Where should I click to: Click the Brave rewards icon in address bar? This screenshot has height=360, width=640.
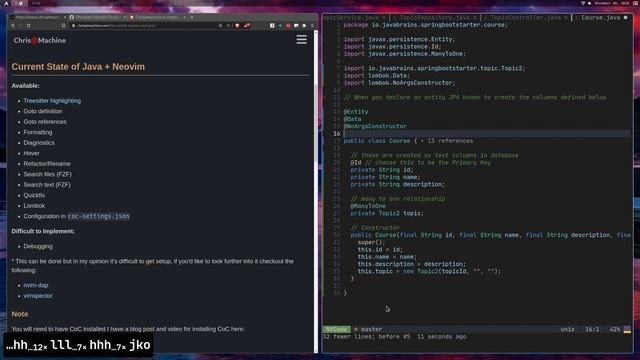point(247,26)
